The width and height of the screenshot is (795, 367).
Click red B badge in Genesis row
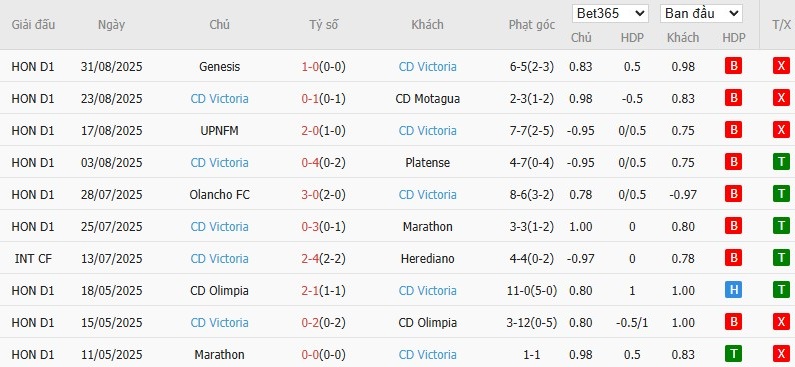click(733, 66)
